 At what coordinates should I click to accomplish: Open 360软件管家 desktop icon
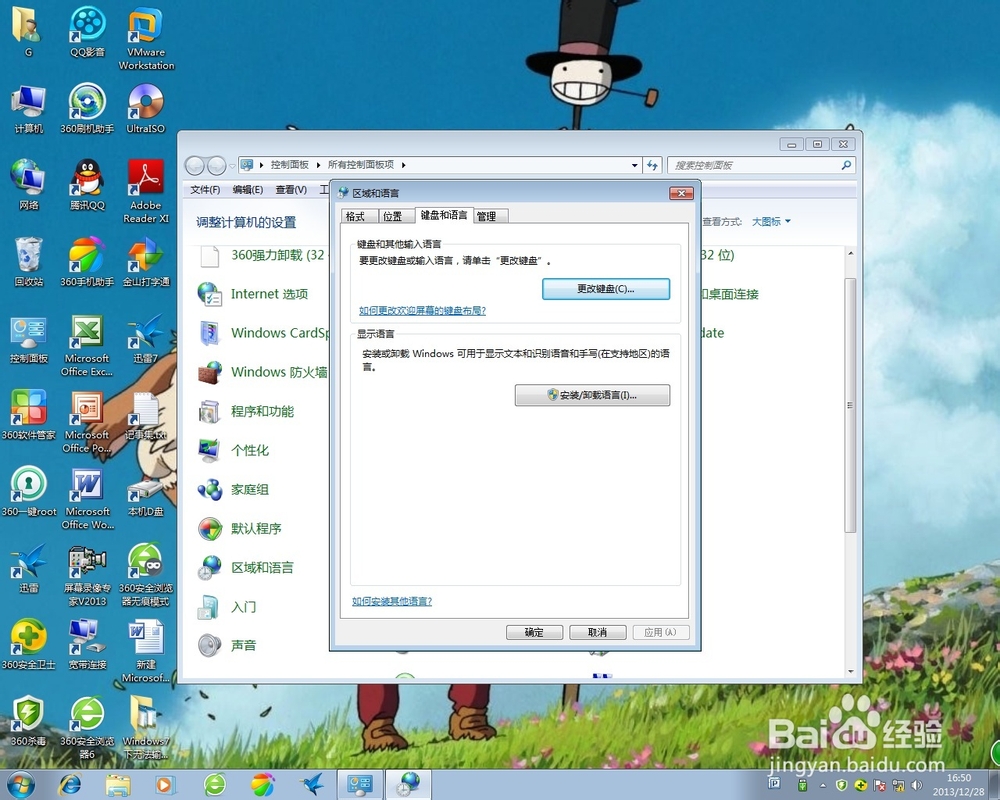click(x=29, y=415)
